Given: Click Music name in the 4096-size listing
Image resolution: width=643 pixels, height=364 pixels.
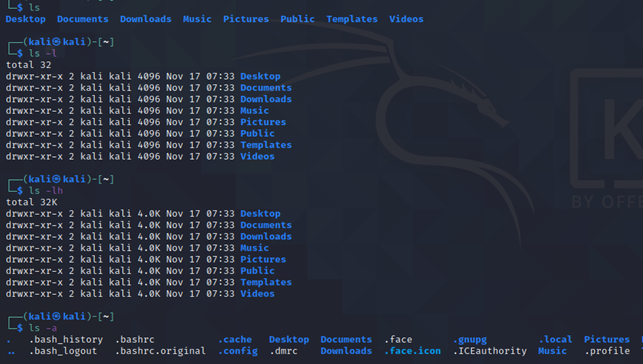Looking at the screenshot, I should [x=254, y=111].
